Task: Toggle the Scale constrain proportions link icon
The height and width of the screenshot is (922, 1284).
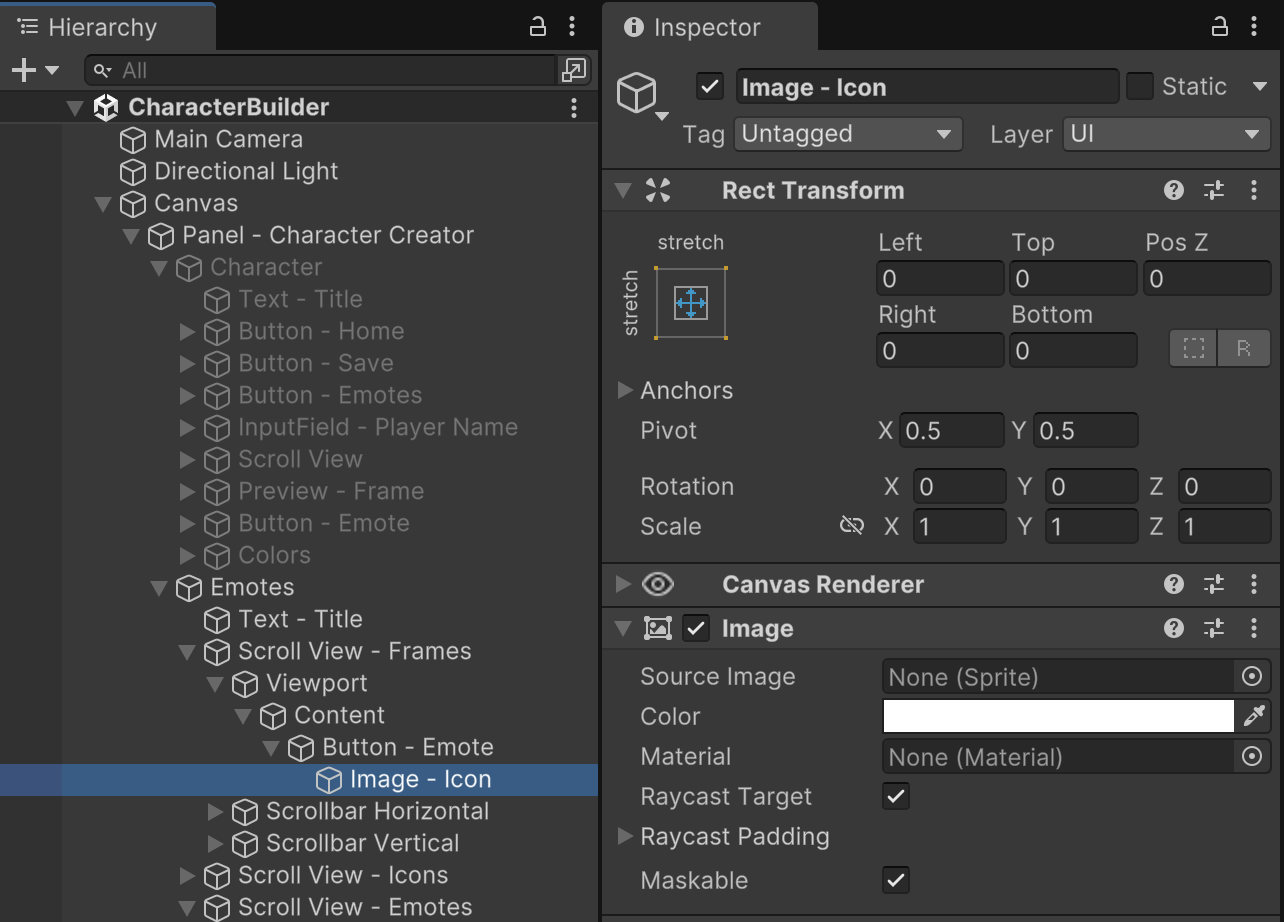Action: tap(852, 526)
